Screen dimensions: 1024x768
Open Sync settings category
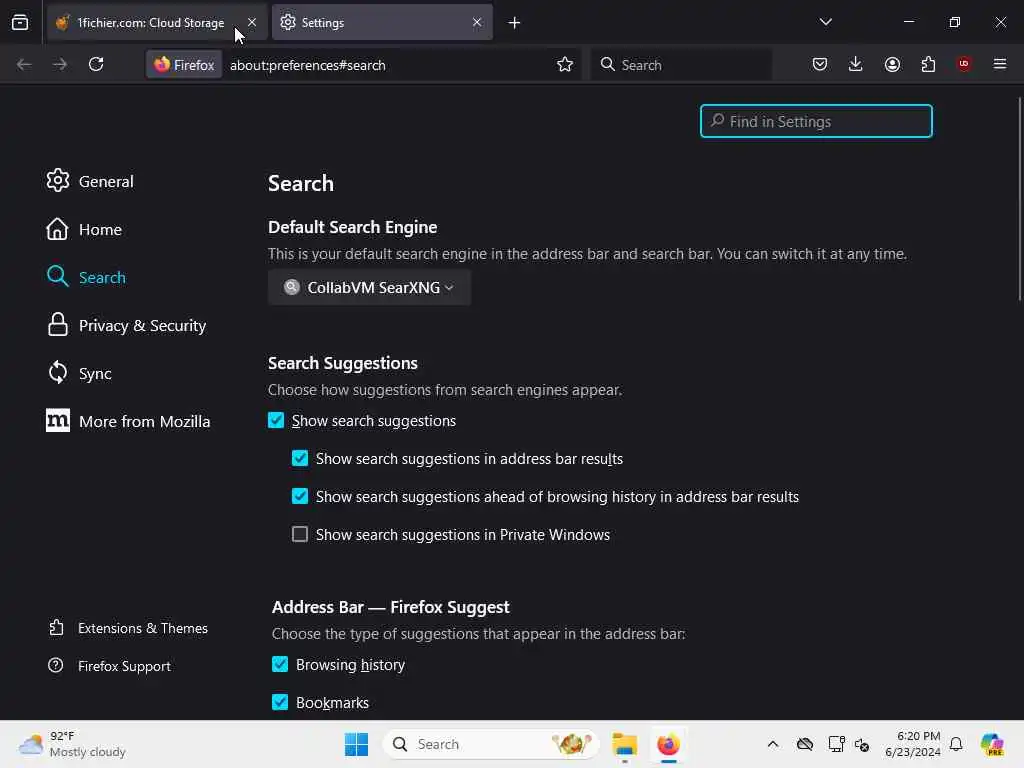pos(78,374)
